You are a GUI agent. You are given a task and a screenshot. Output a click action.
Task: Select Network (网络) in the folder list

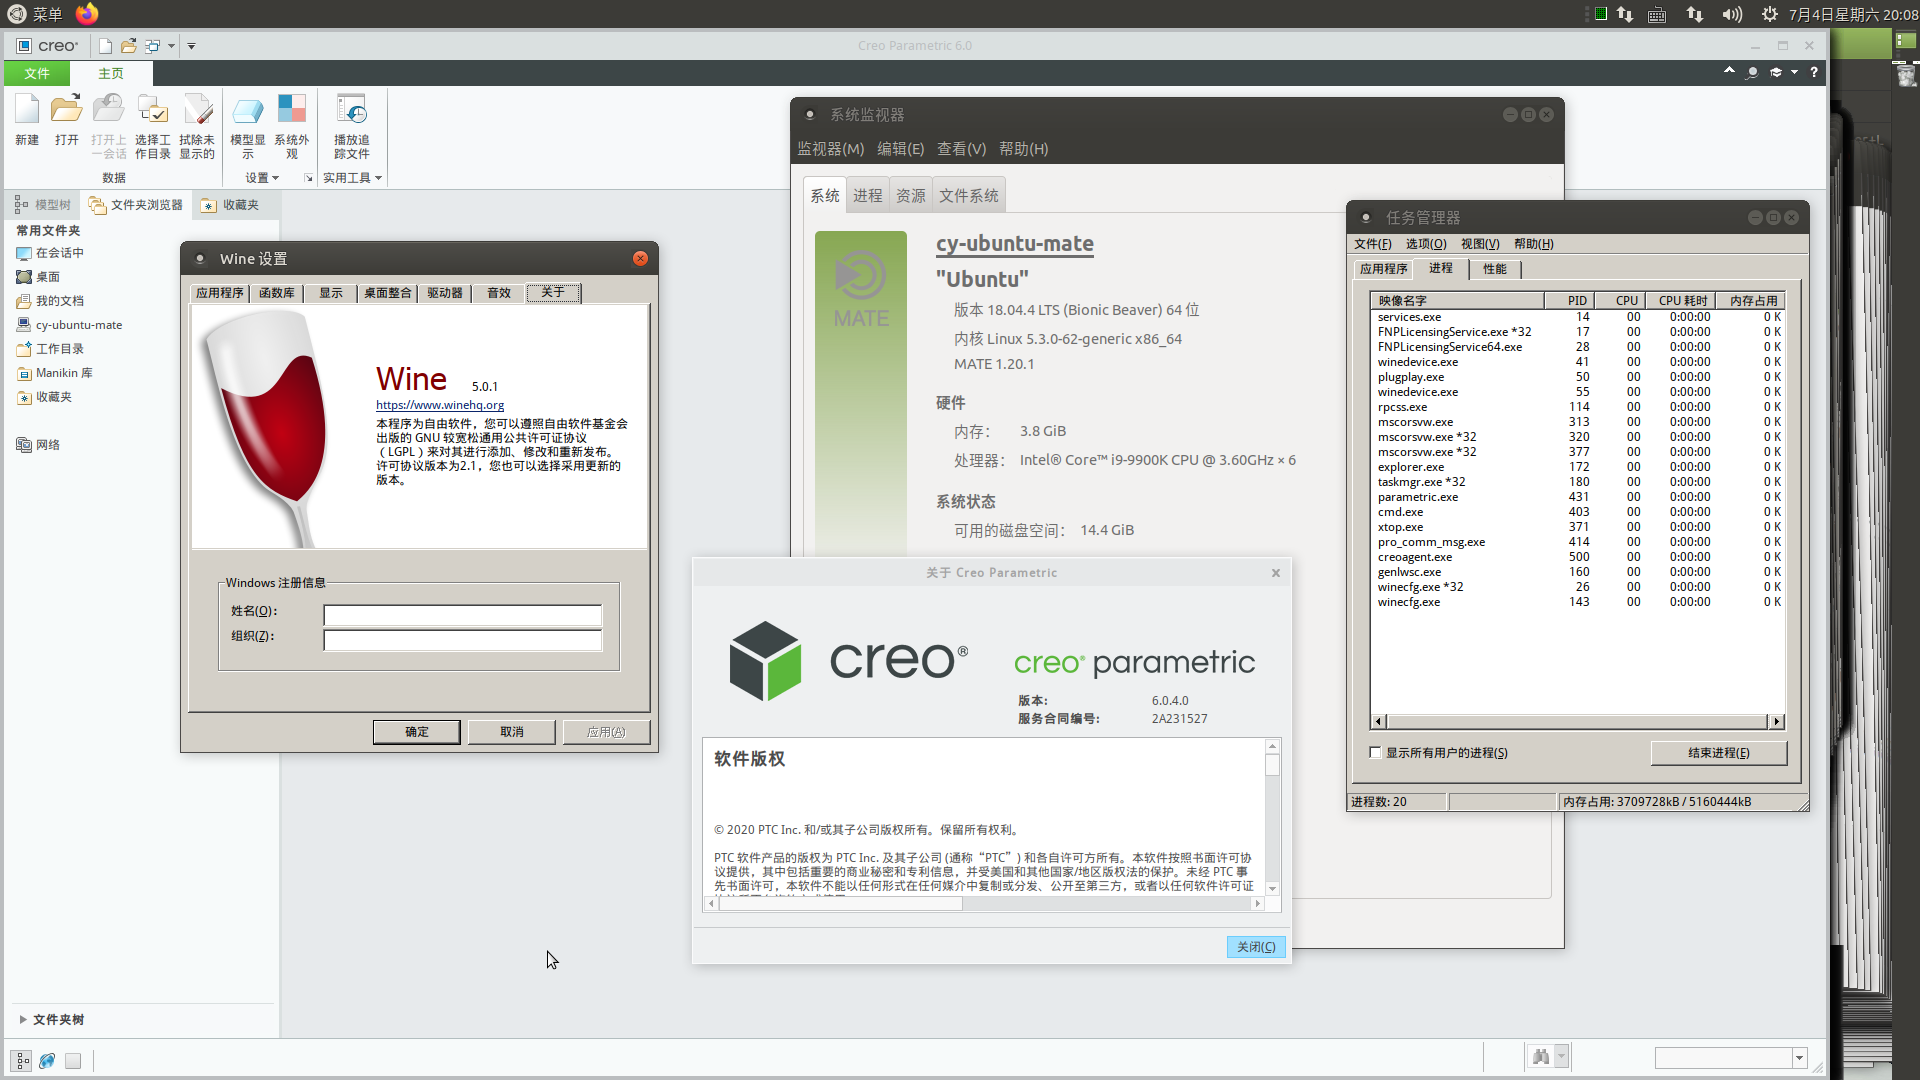pos(48,445)
